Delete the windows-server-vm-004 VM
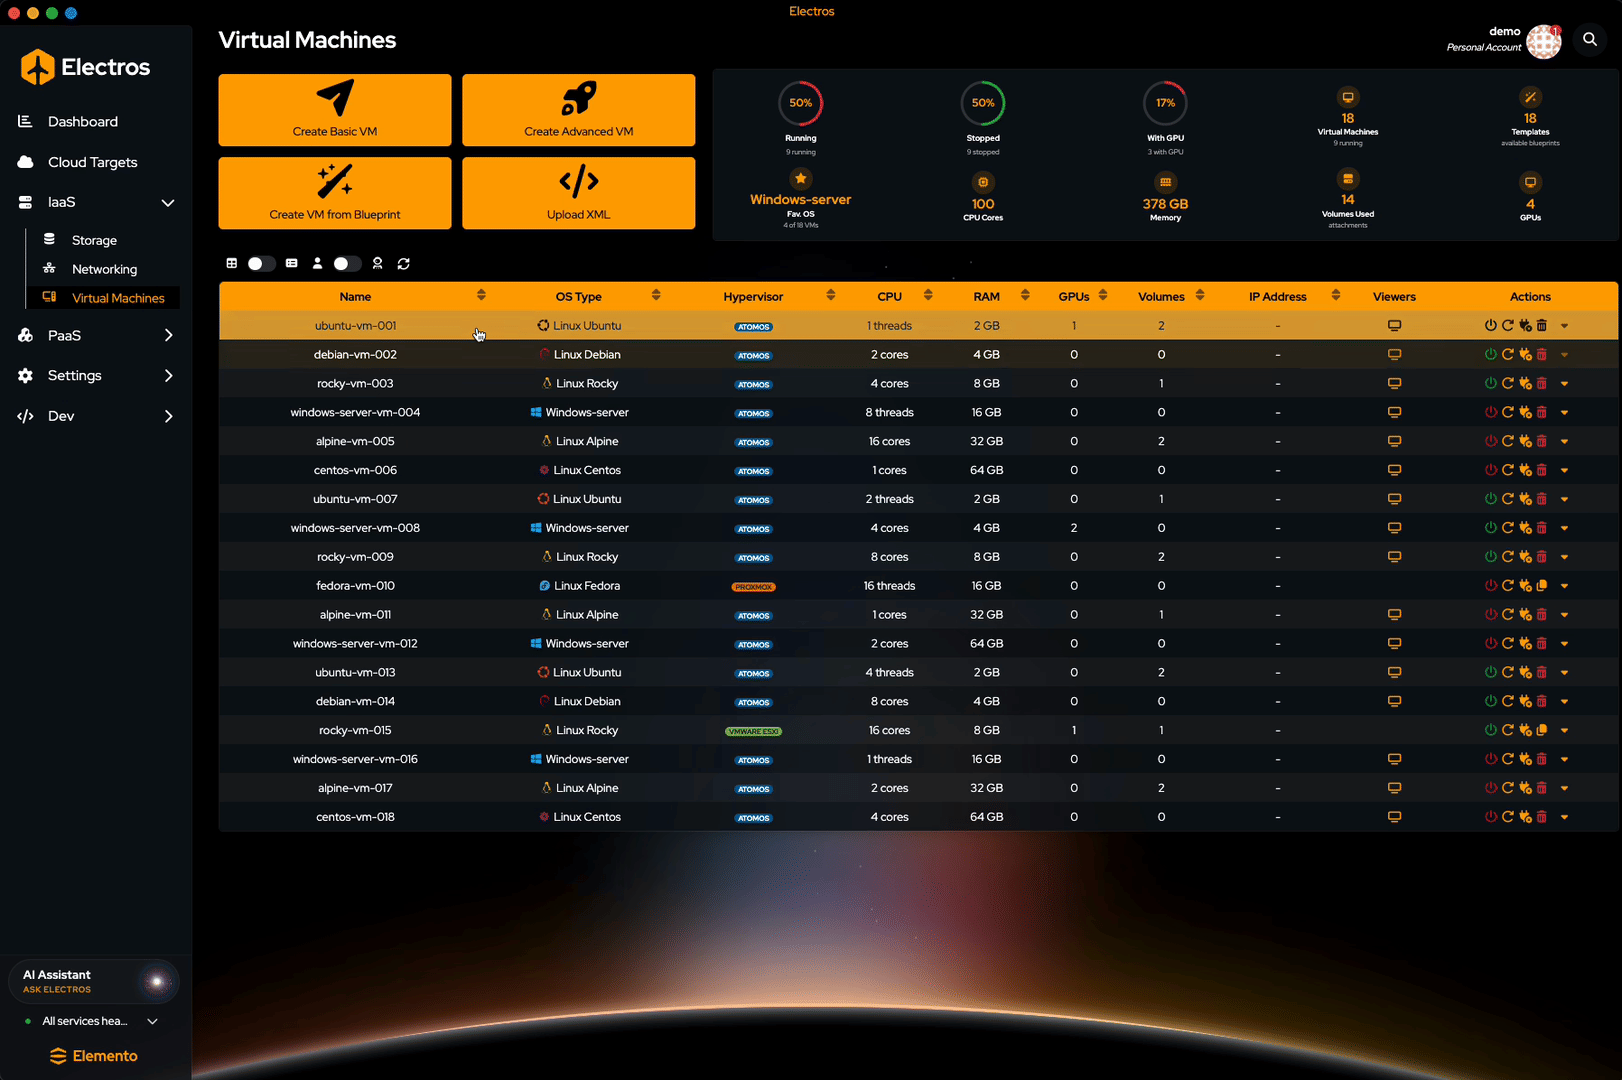The image size is (1622, 1080). pyautogui.click(x=1541, y=413)
